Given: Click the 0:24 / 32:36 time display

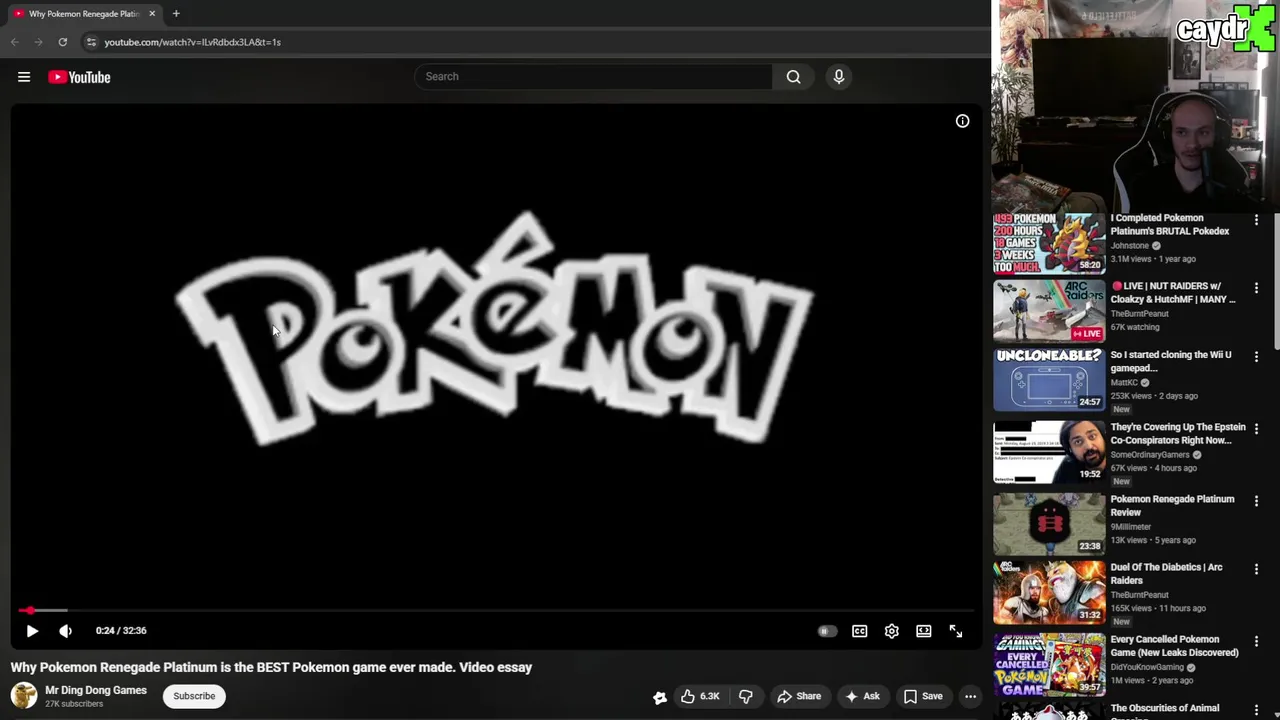Looking at the screenshot, I should (121, 631).
